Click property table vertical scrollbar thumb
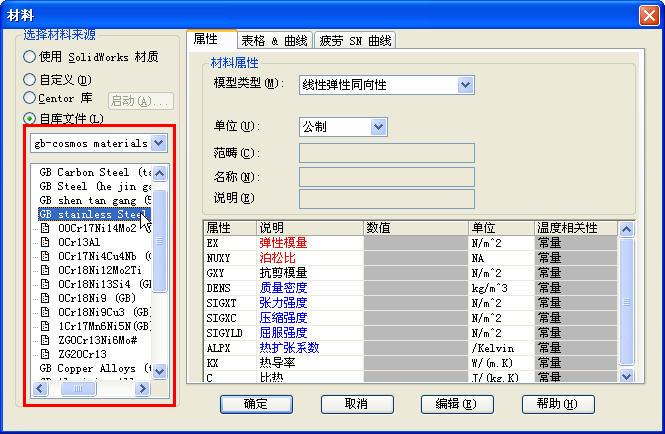 626,302
